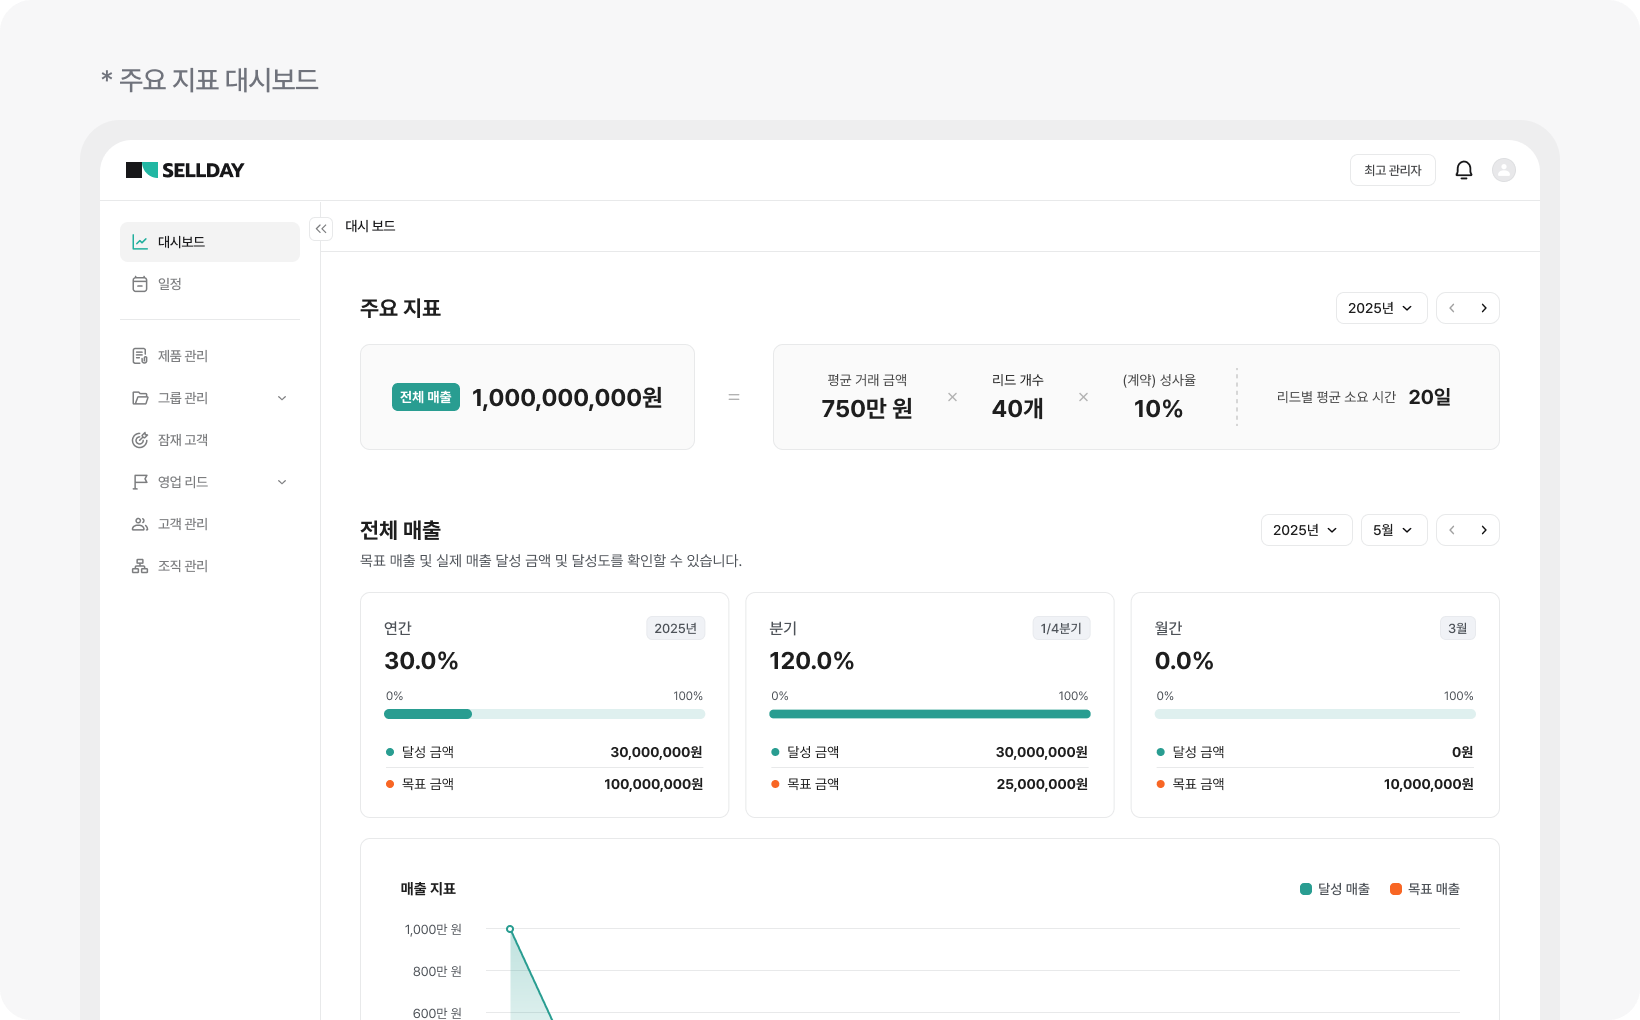Image resolution: width=1640 pixels, height=1020 pixels.
Task: Click the 고객 관리 people icon
Action: 140,524
